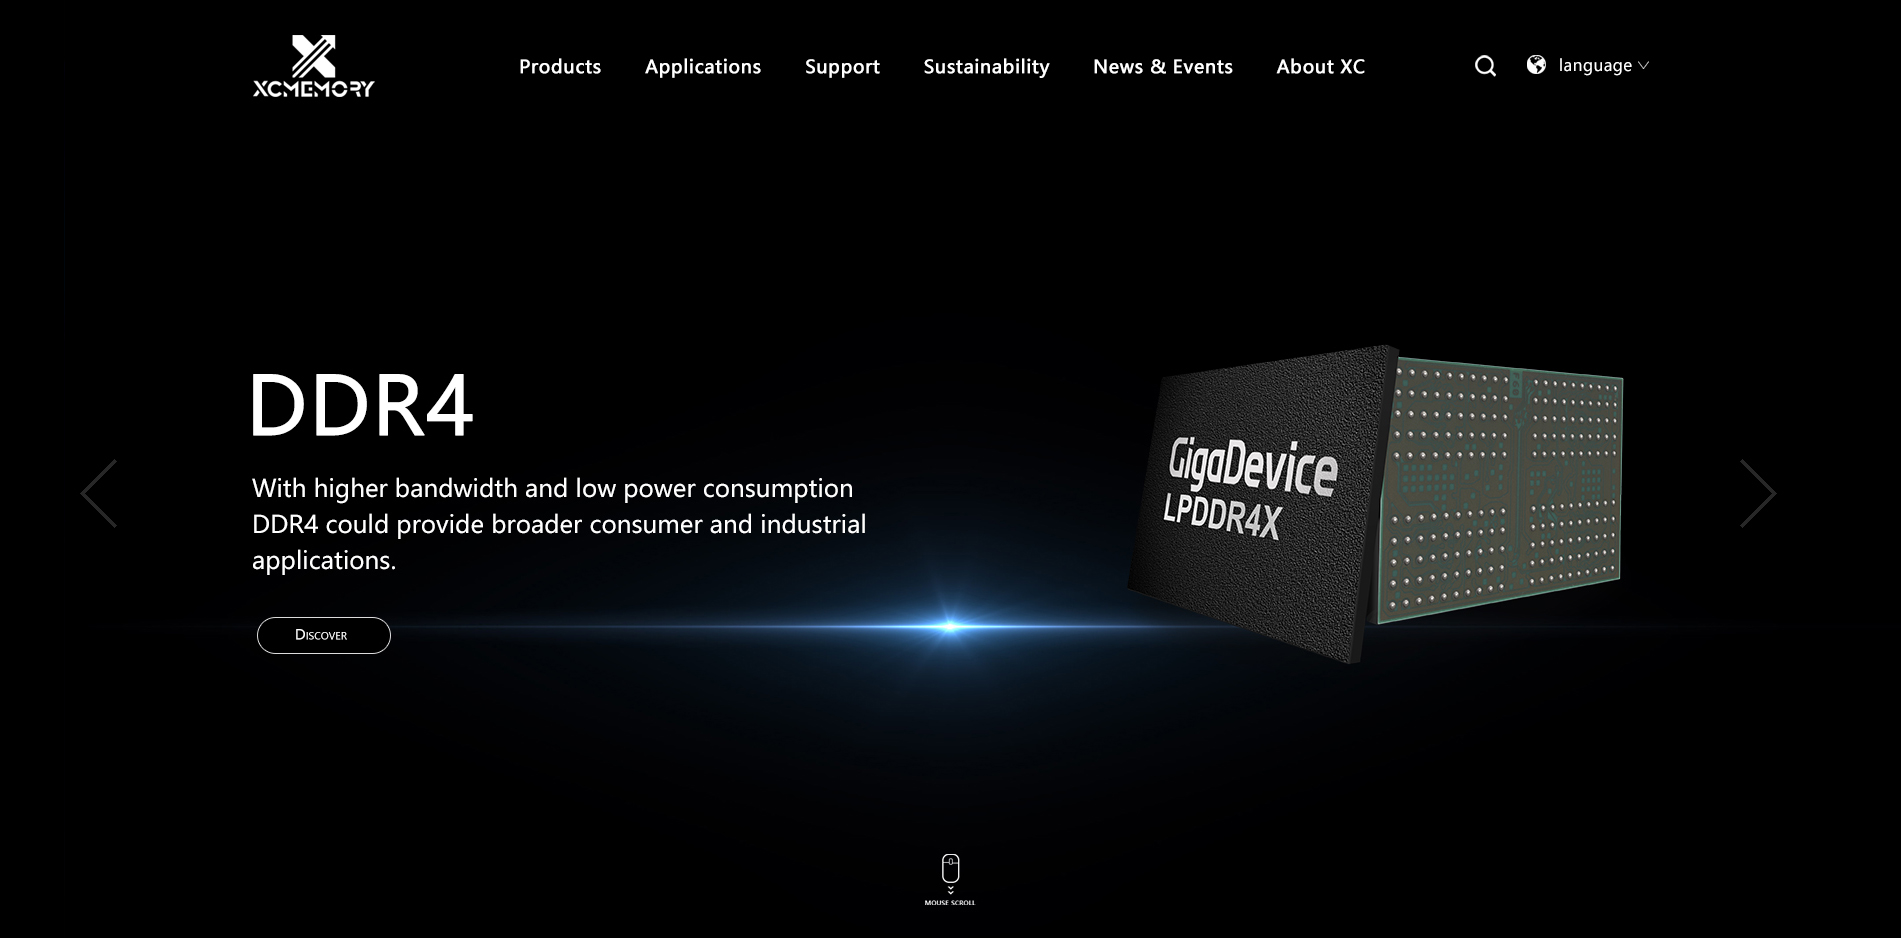
Task: Click the DDR4 description paragraph
Action: point(558,524)
